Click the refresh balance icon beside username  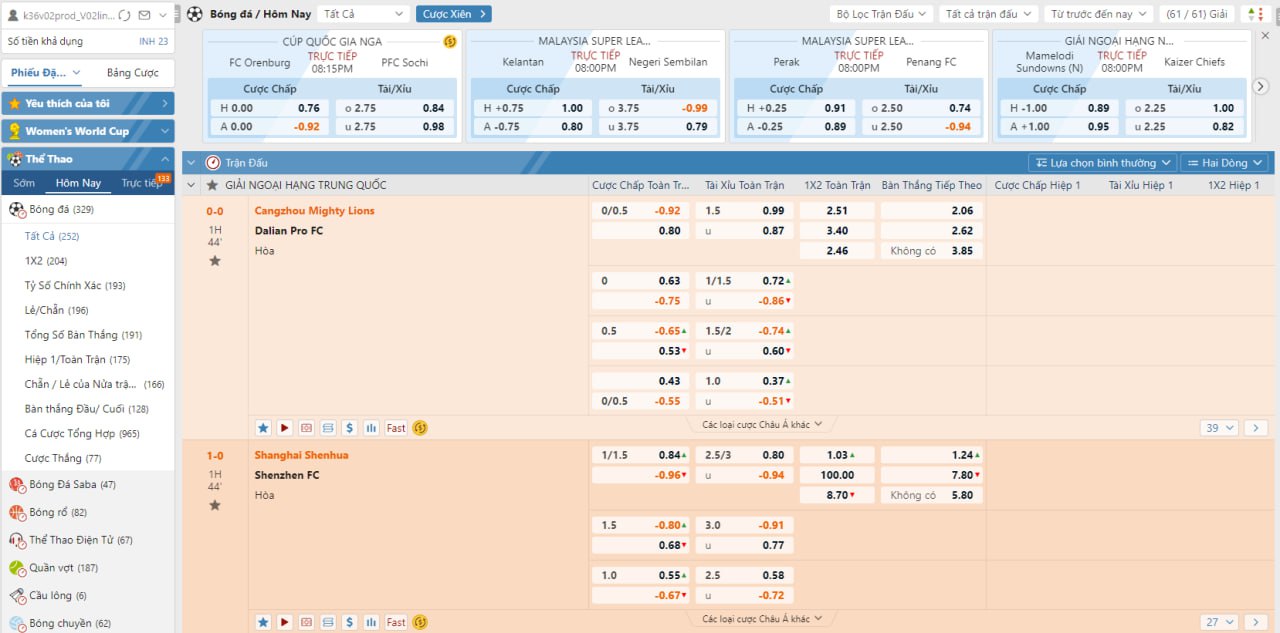[x=124, y=15]
